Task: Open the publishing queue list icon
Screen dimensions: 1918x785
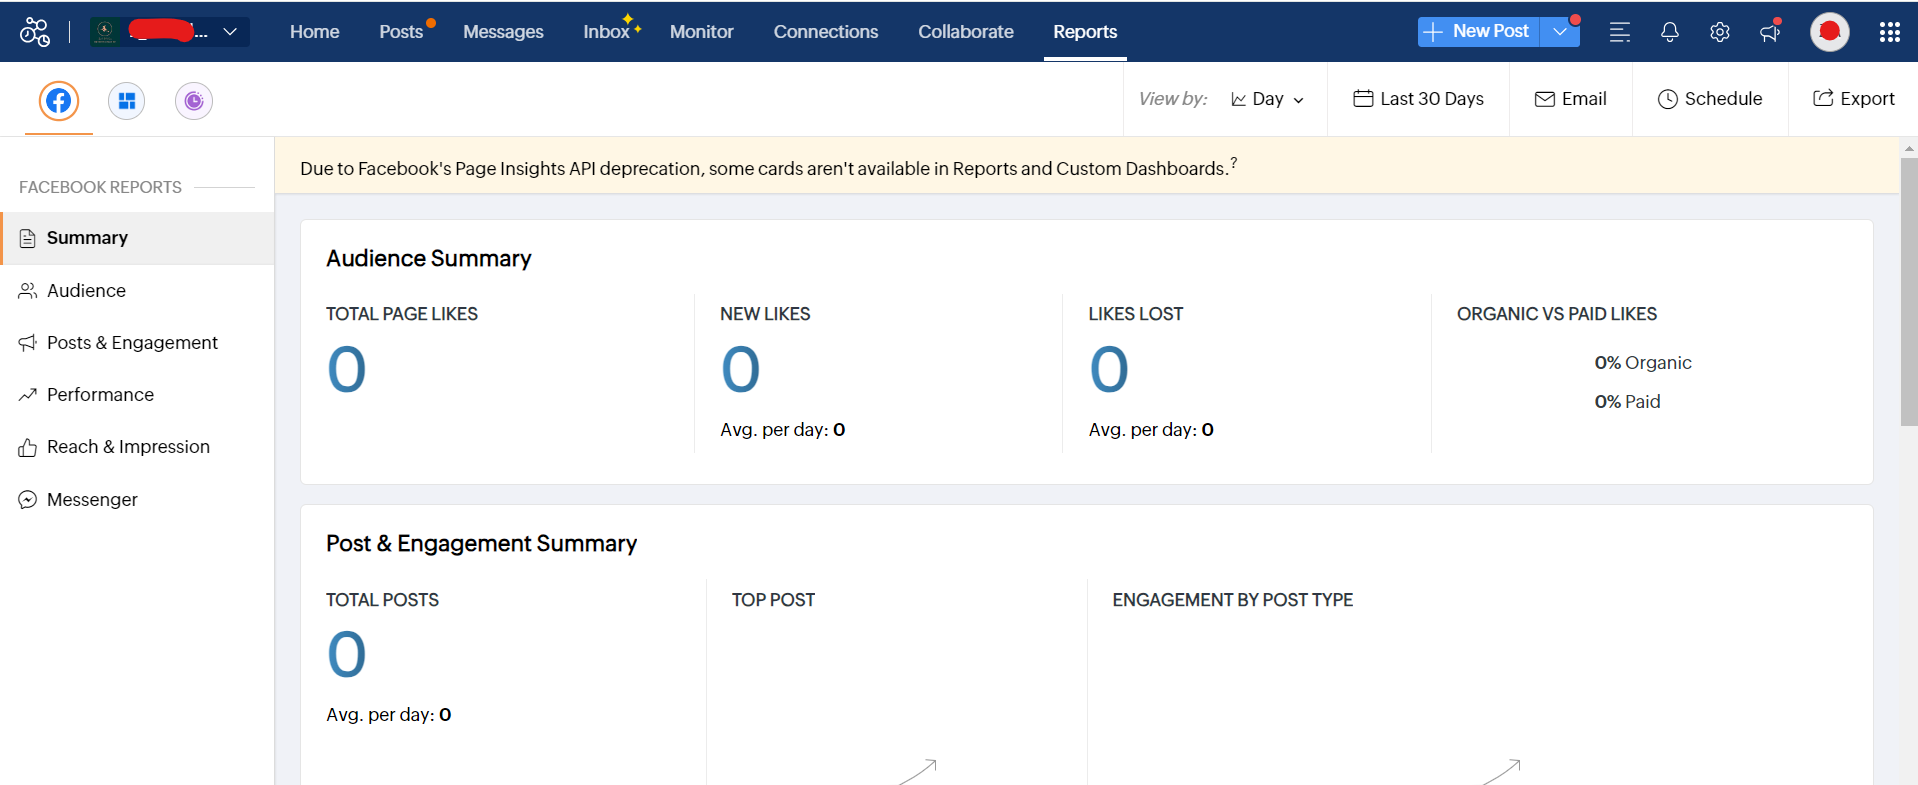Action: pyautogui.click(x=1620, y=32)
